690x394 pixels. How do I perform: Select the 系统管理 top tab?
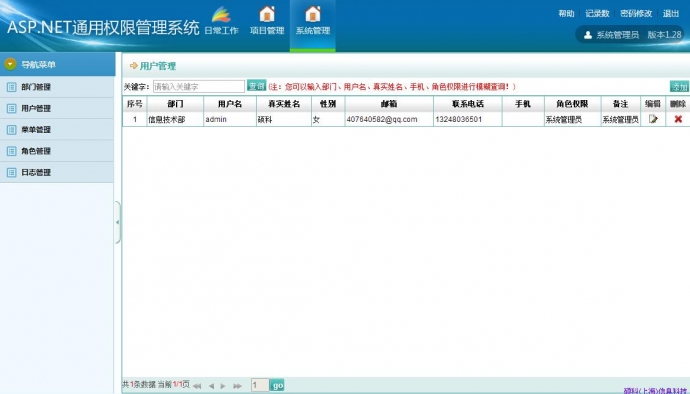pos(312,25)
